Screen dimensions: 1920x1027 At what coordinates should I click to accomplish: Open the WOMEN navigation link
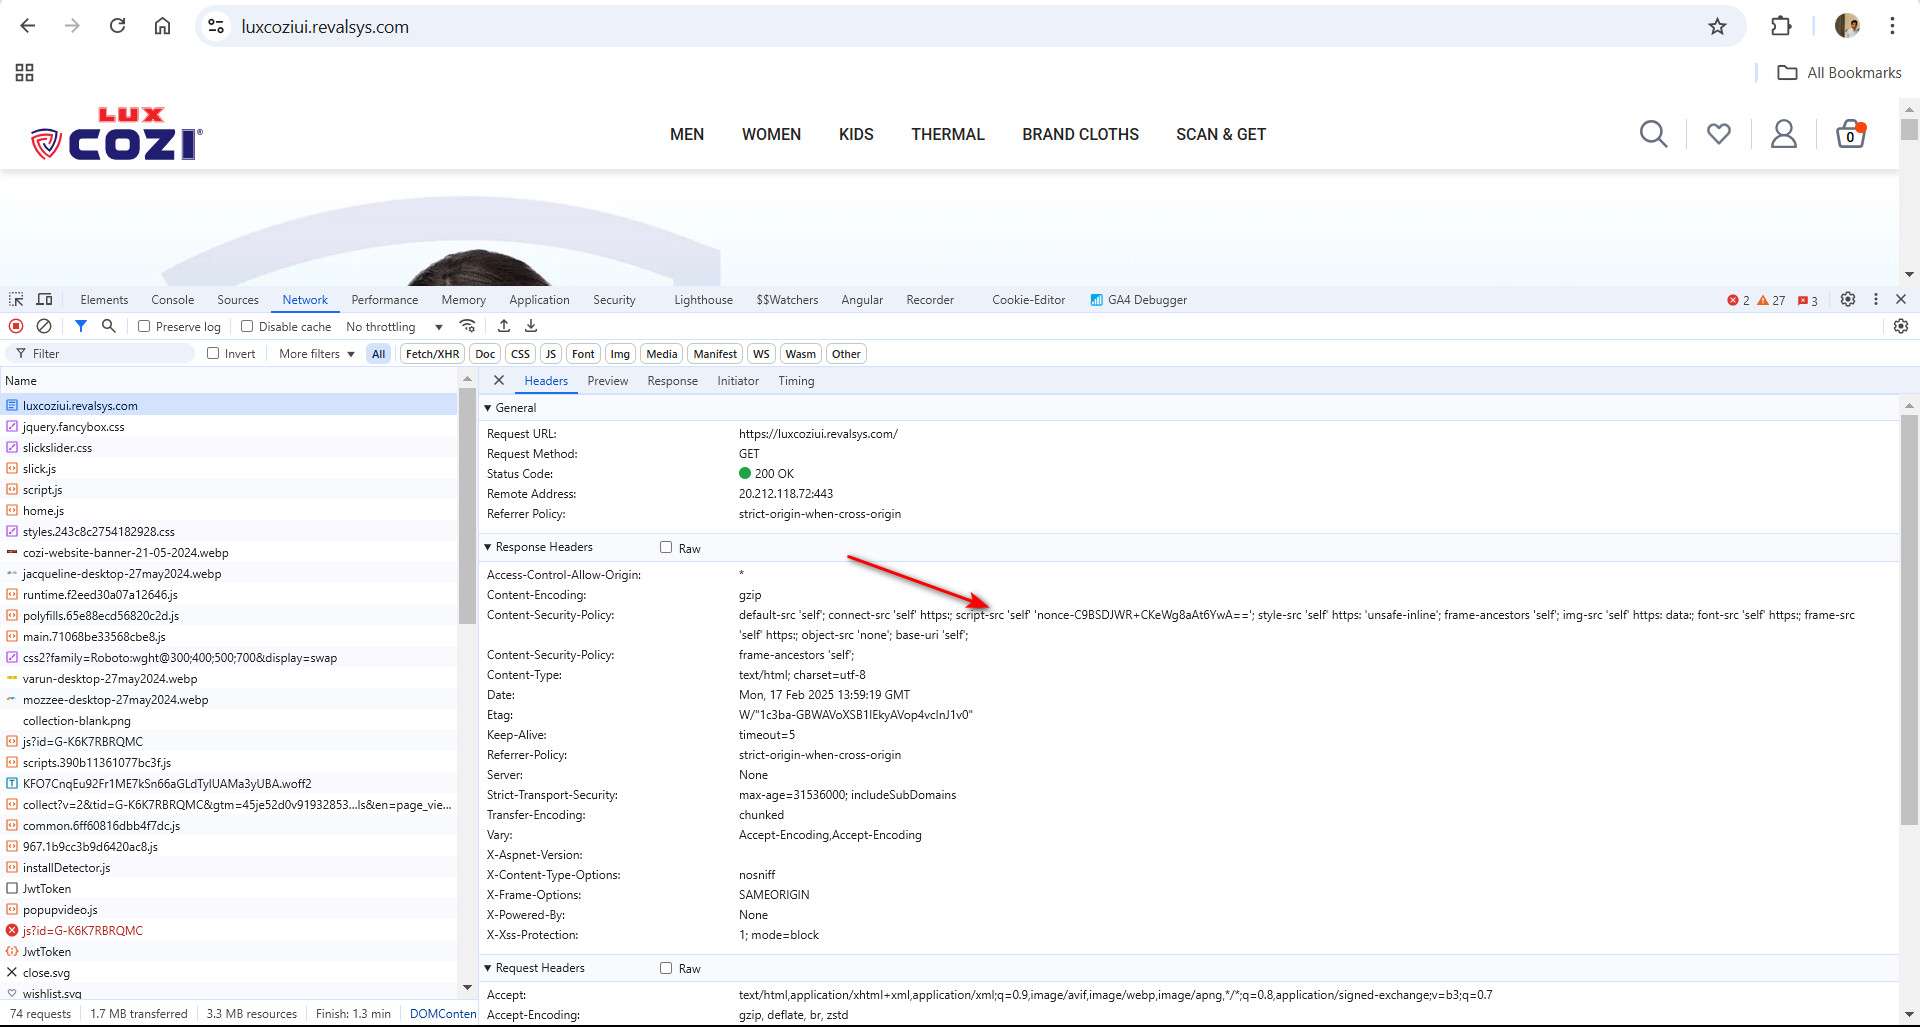[x=771, y=135]
